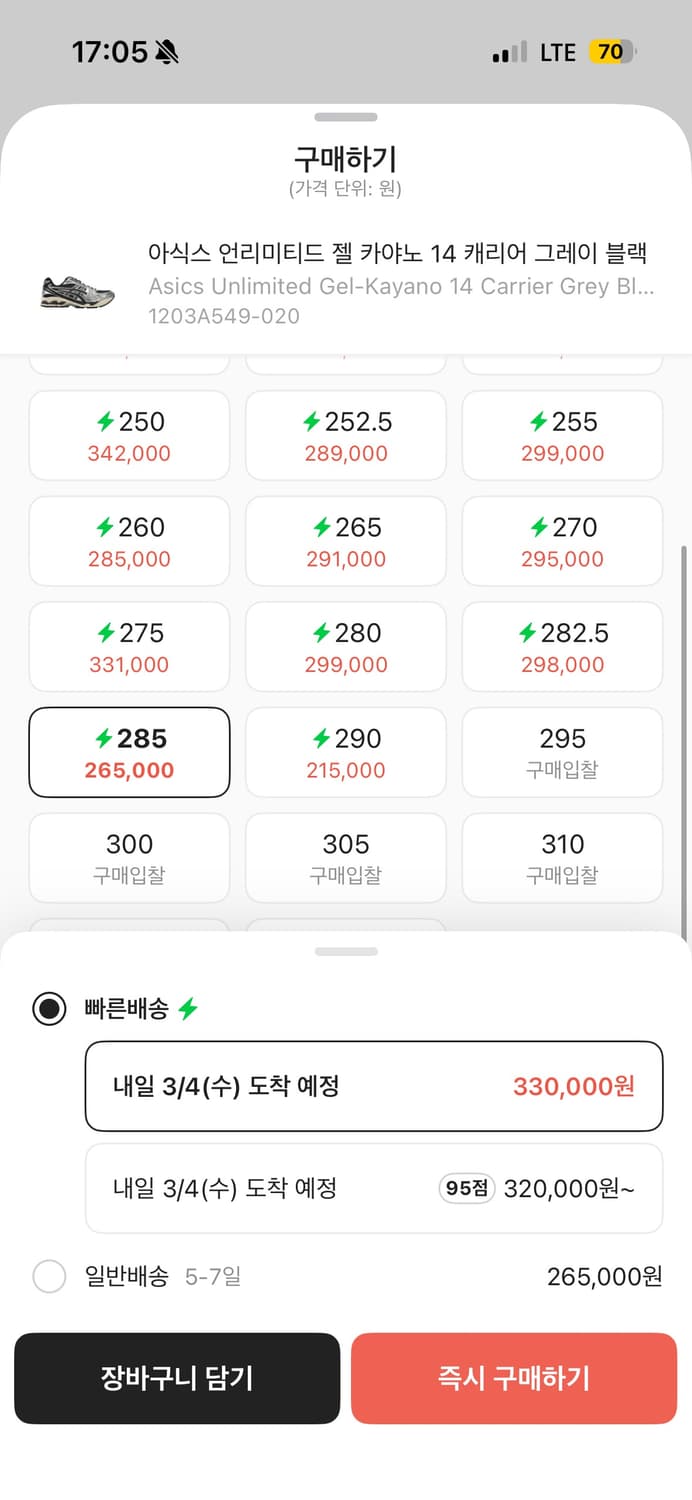This screenshot has height=1500, width=692.
Task: Tap the 95점 score badge
Action: click(465, 1188)
